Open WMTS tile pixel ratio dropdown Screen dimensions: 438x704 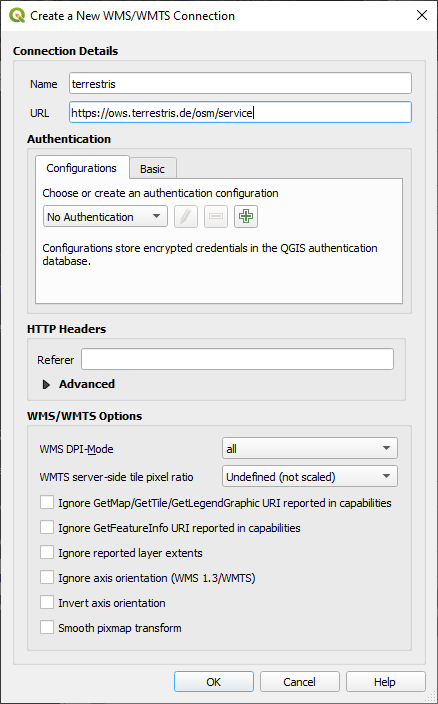[310, 476]
